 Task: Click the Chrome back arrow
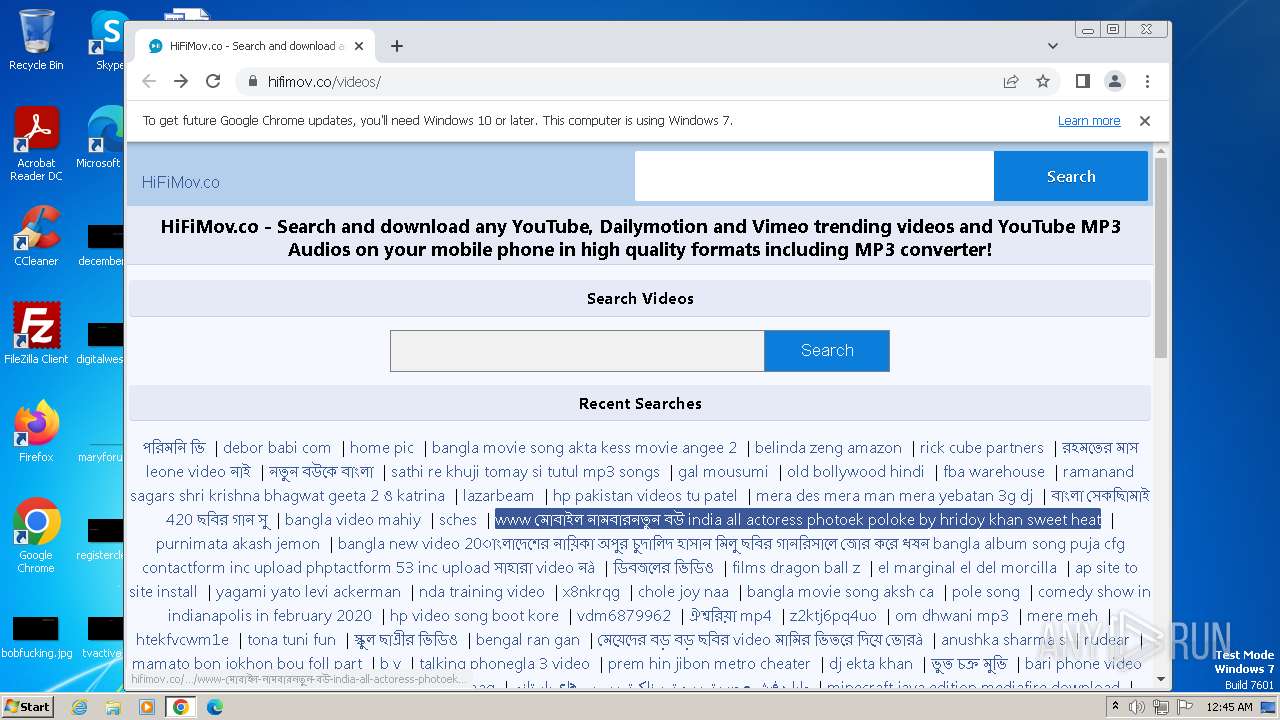149,81
